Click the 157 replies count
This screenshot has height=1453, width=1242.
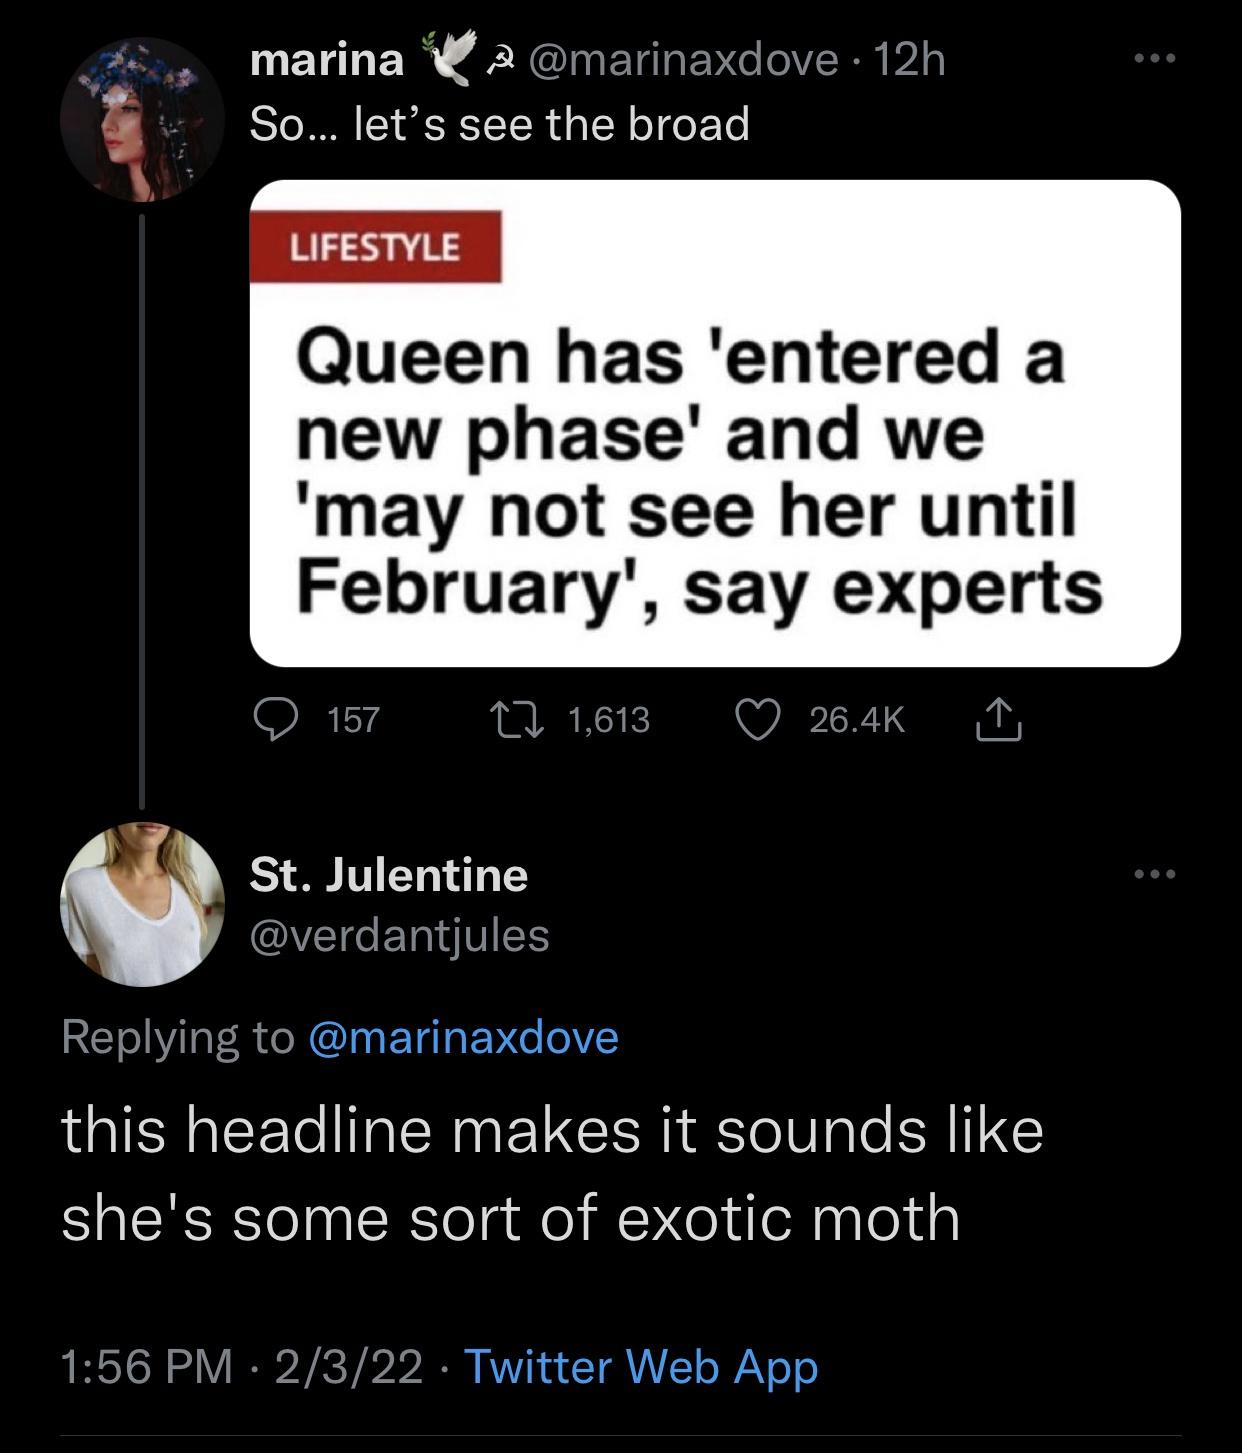pyautogui.click(x=354, y=720)
